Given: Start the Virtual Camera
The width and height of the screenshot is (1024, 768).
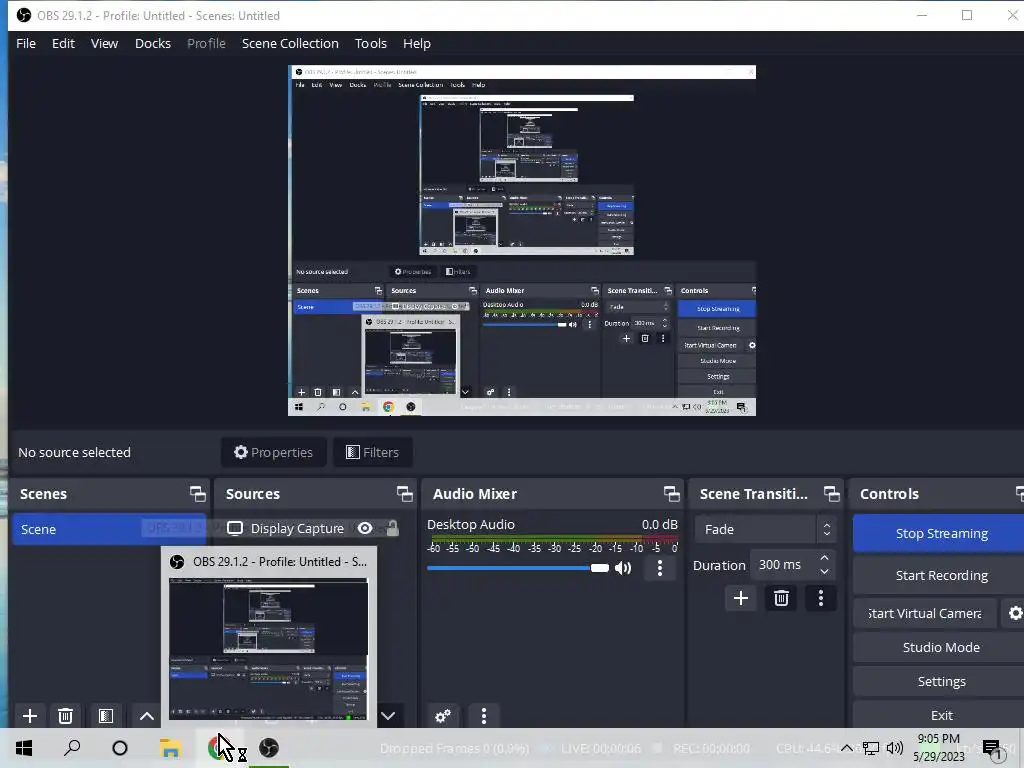Looking at the screenshot, I should point(925,613).
